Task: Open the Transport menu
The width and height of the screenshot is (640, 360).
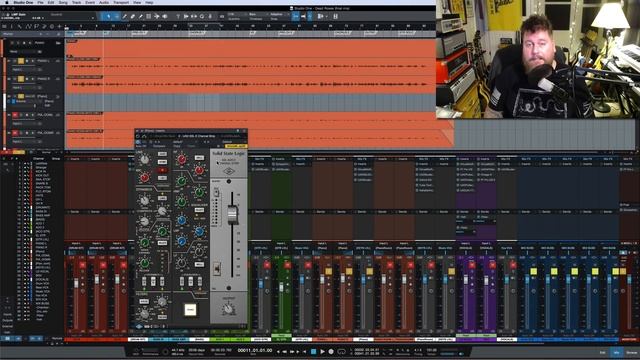Action: click(121, 2)
